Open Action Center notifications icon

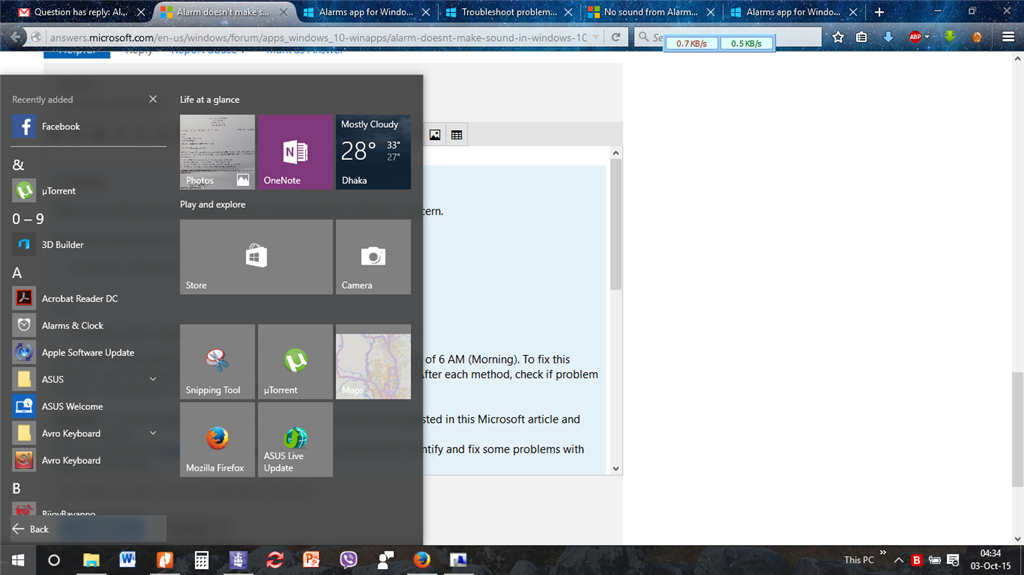[x=953, y=560]
